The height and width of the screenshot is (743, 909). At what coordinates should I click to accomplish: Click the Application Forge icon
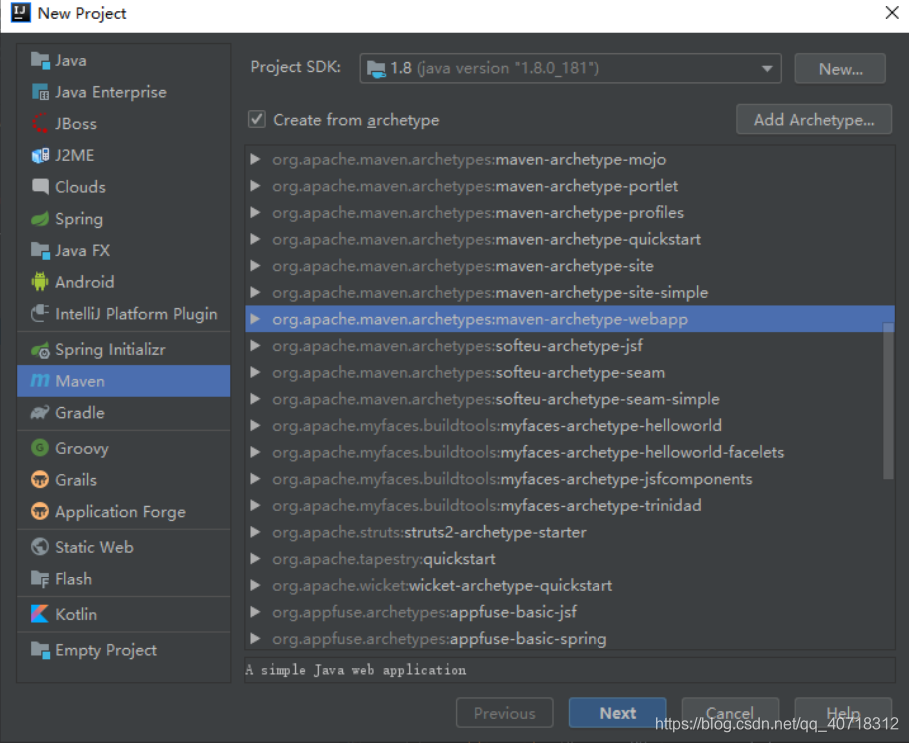click(40, 512)
